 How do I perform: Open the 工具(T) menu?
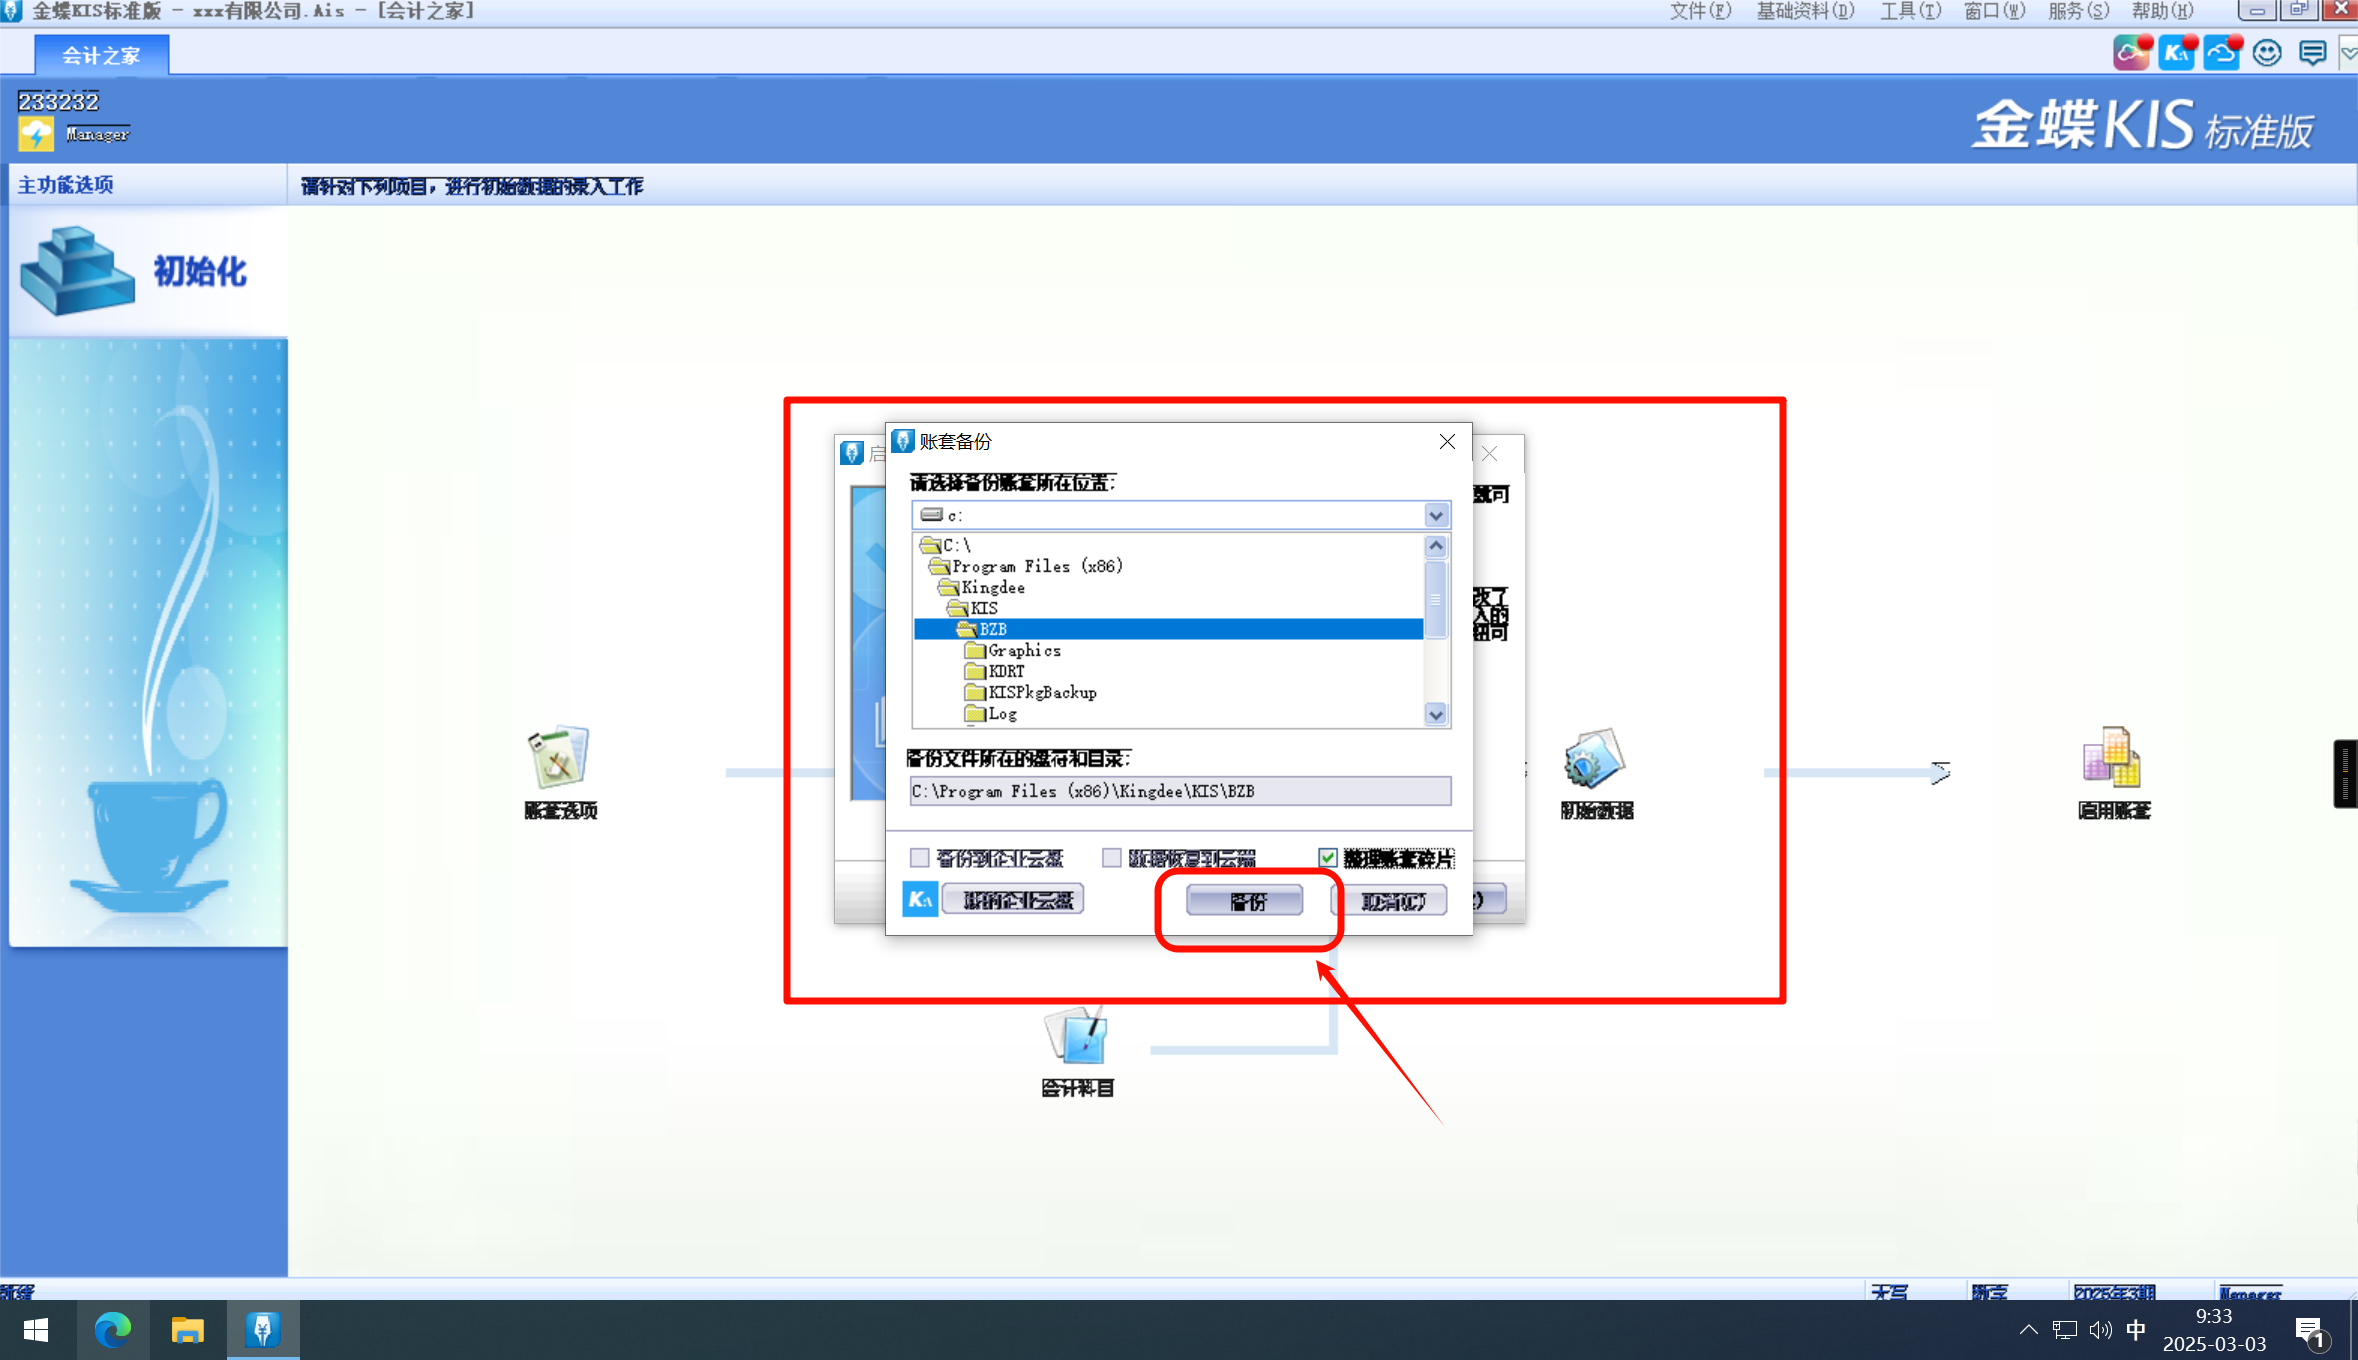click(1909, 11)
